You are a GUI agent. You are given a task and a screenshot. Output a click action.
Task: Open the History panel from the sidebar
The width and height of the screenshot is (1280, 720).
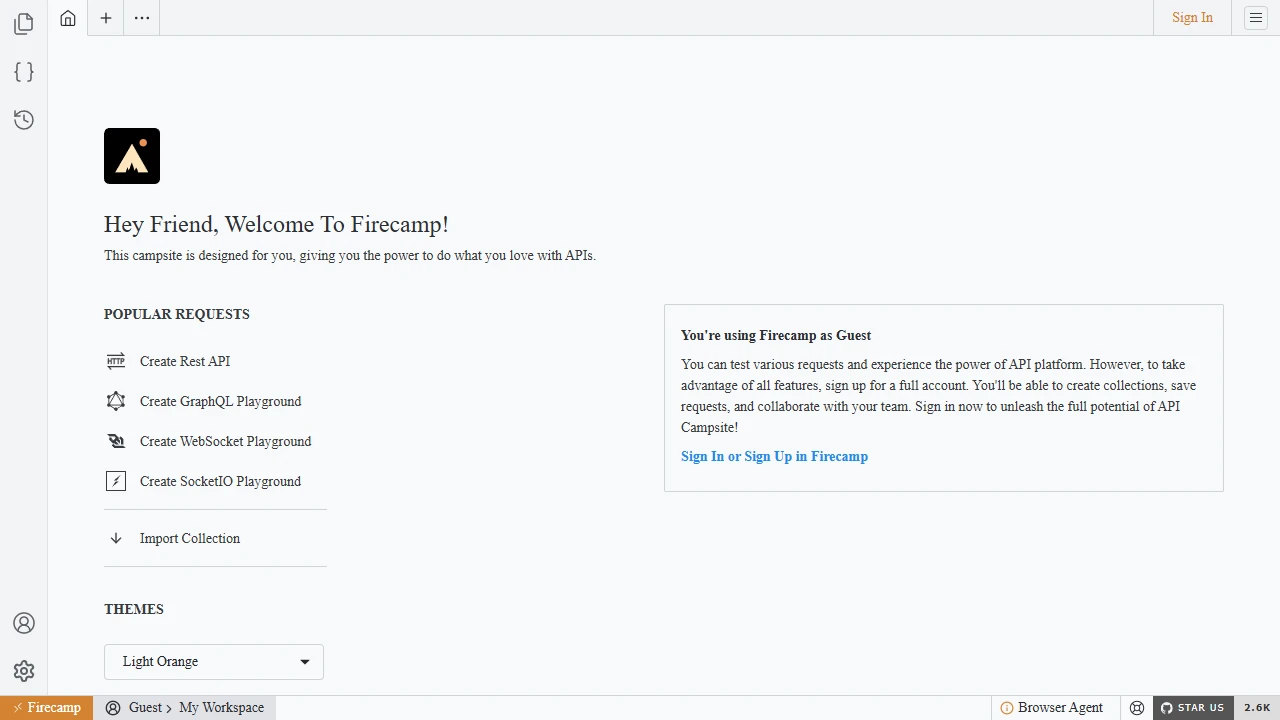pos(23,119)
